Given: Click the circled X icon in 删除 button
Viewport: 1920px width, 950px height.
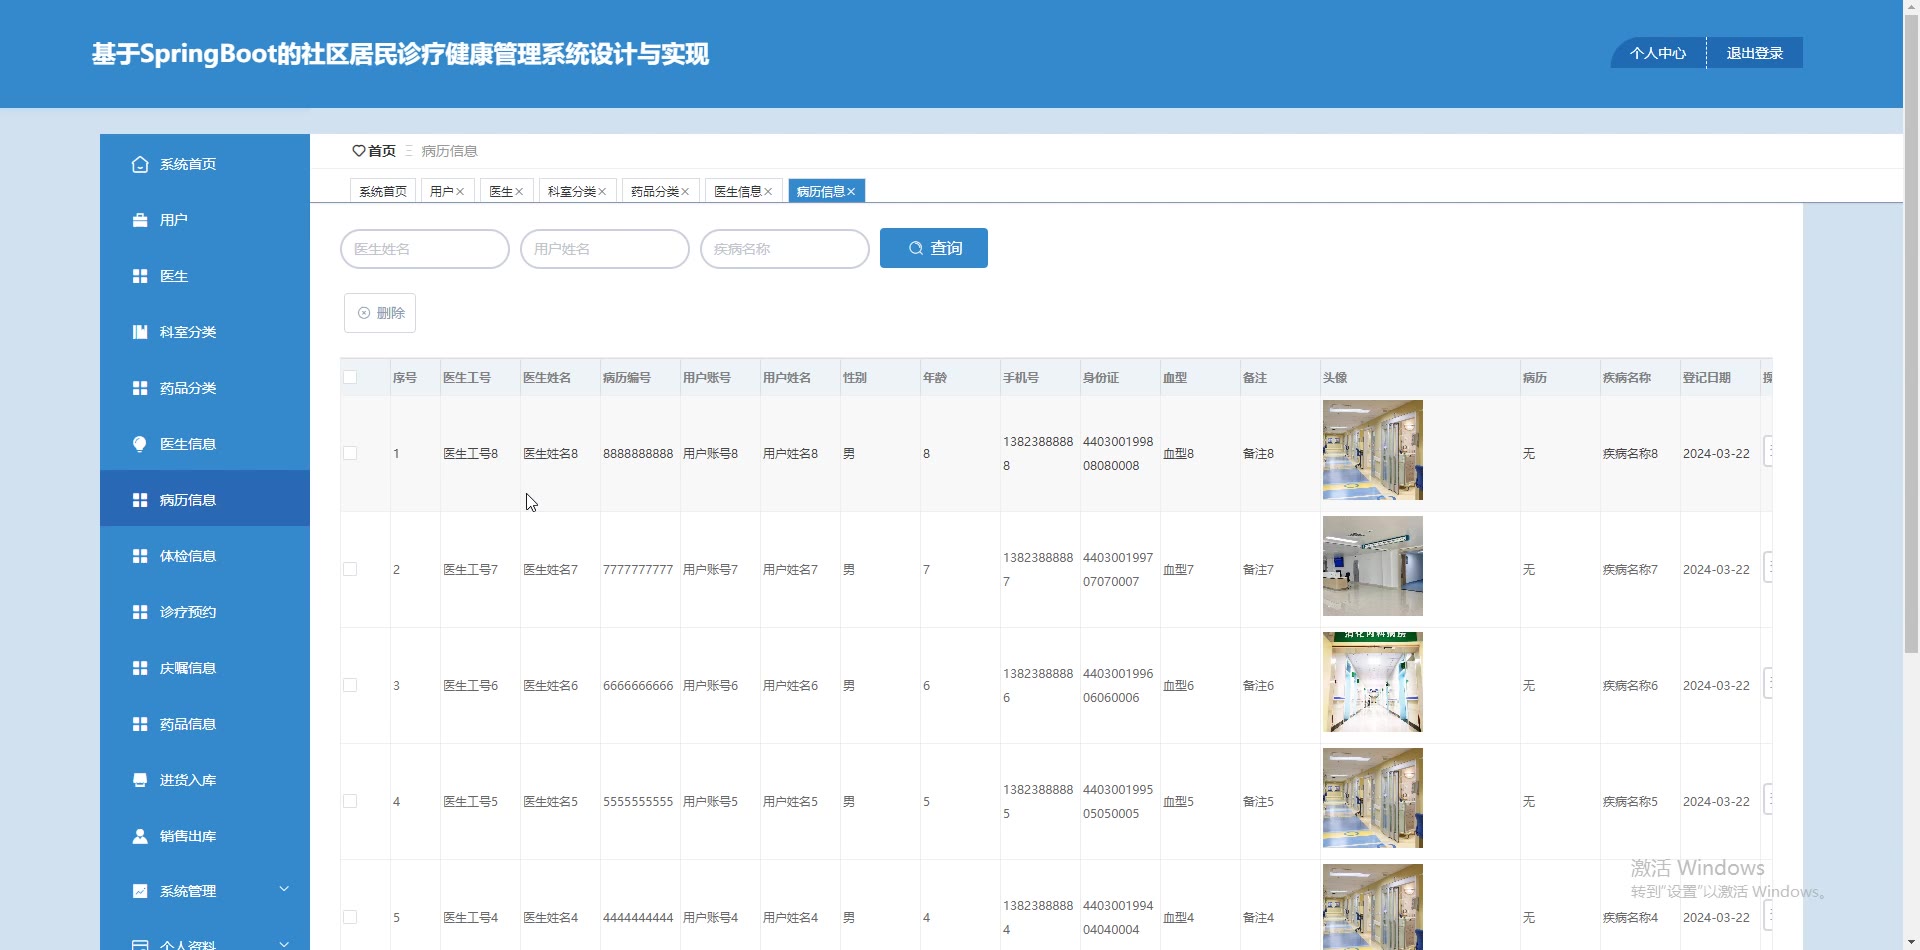Looking at the screenshot, I should (364, 313).
